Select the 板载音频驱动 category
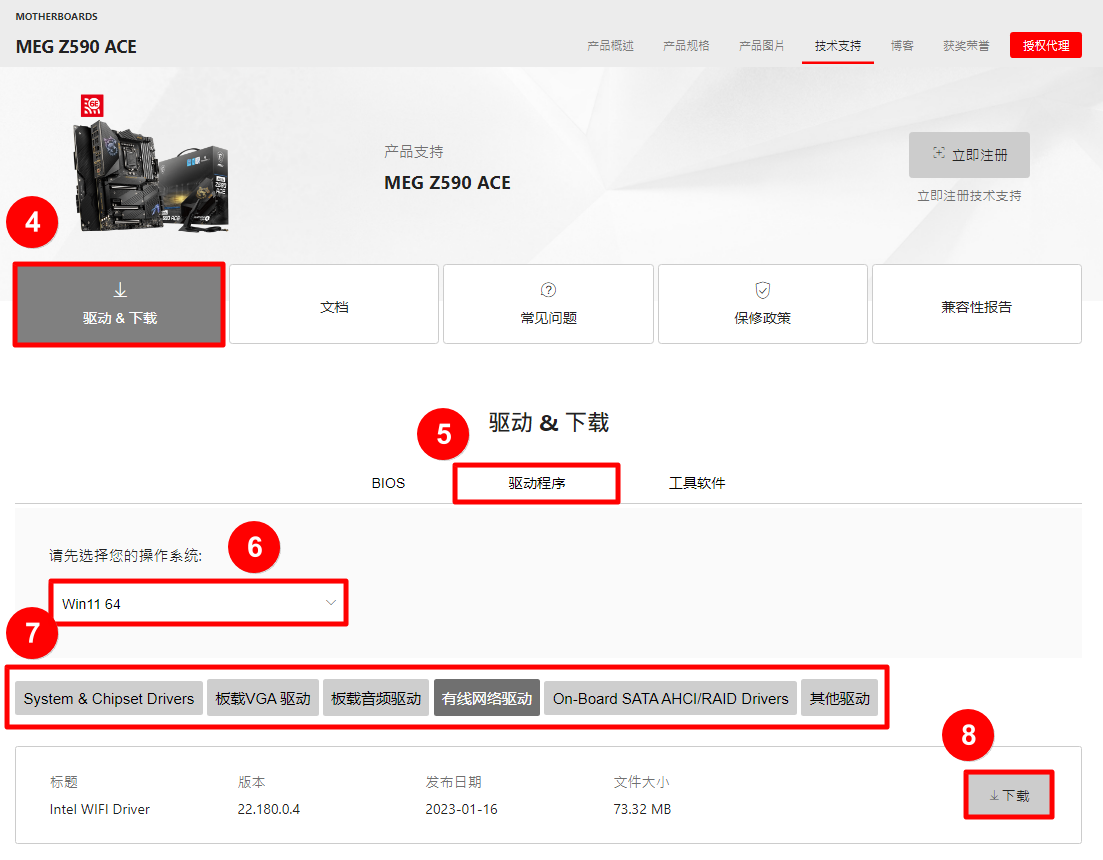Viewport: 1103px width, 860px height. click(376, 699)
